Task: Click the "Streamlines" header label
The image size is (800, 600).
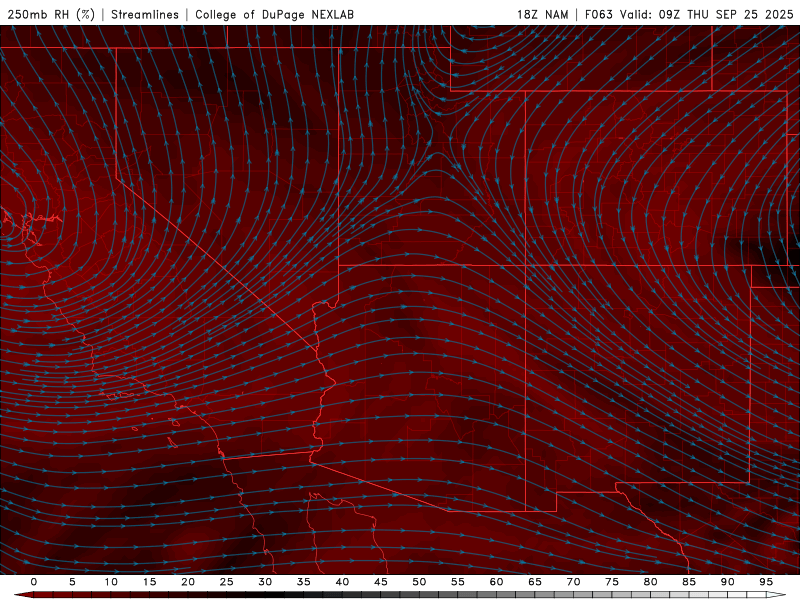Action: [x=145, y=15]
